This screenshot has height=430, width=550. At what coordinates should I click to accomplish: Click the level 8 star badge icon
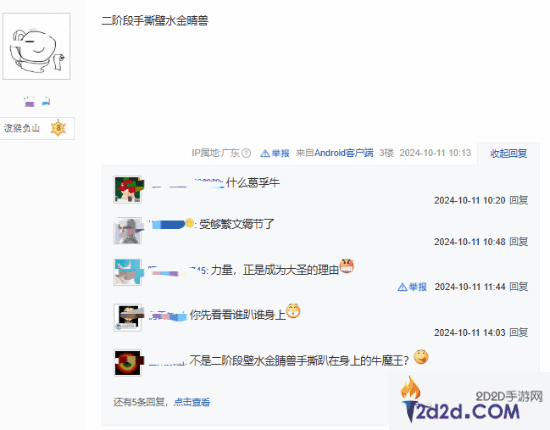coord(58,128)
